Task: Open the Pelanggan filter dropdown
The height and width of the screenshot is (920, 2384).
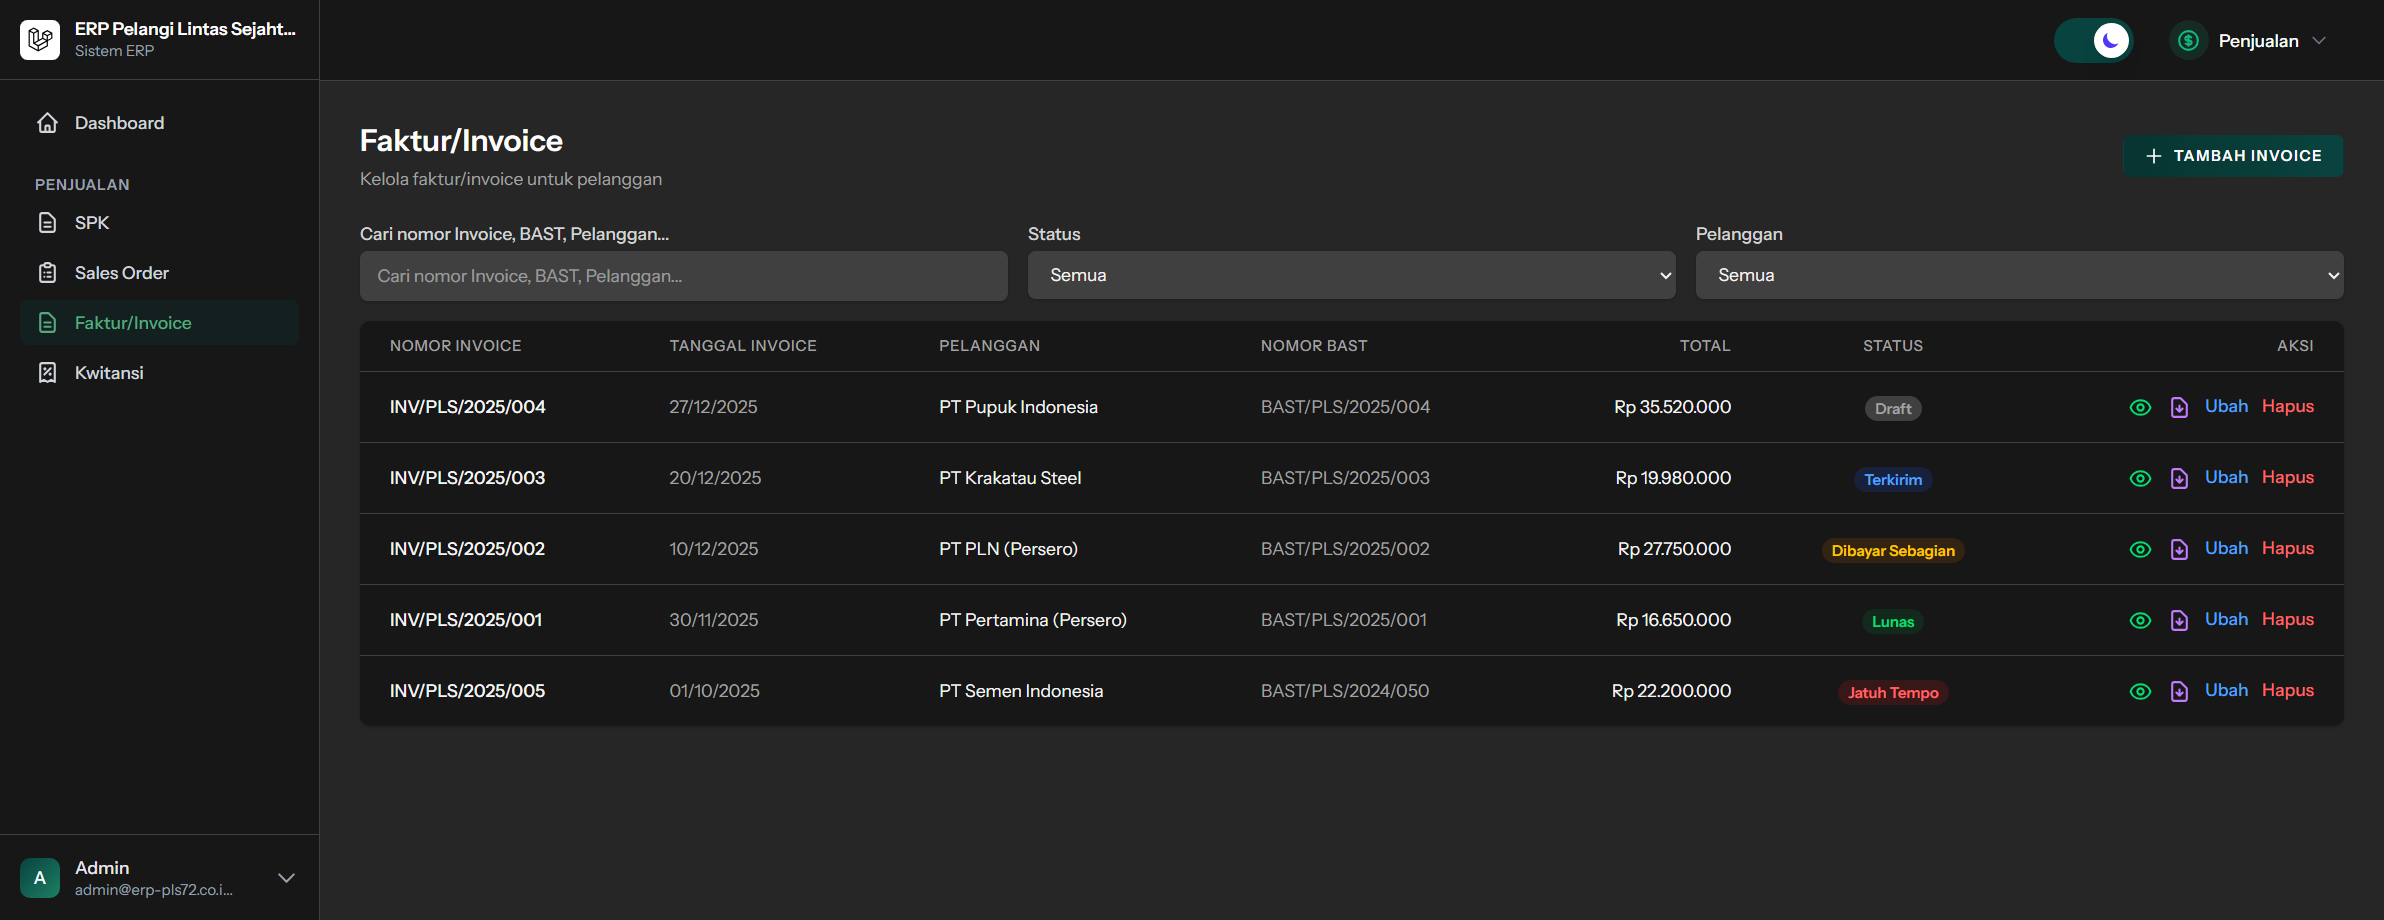Action: coord(2019,275)
